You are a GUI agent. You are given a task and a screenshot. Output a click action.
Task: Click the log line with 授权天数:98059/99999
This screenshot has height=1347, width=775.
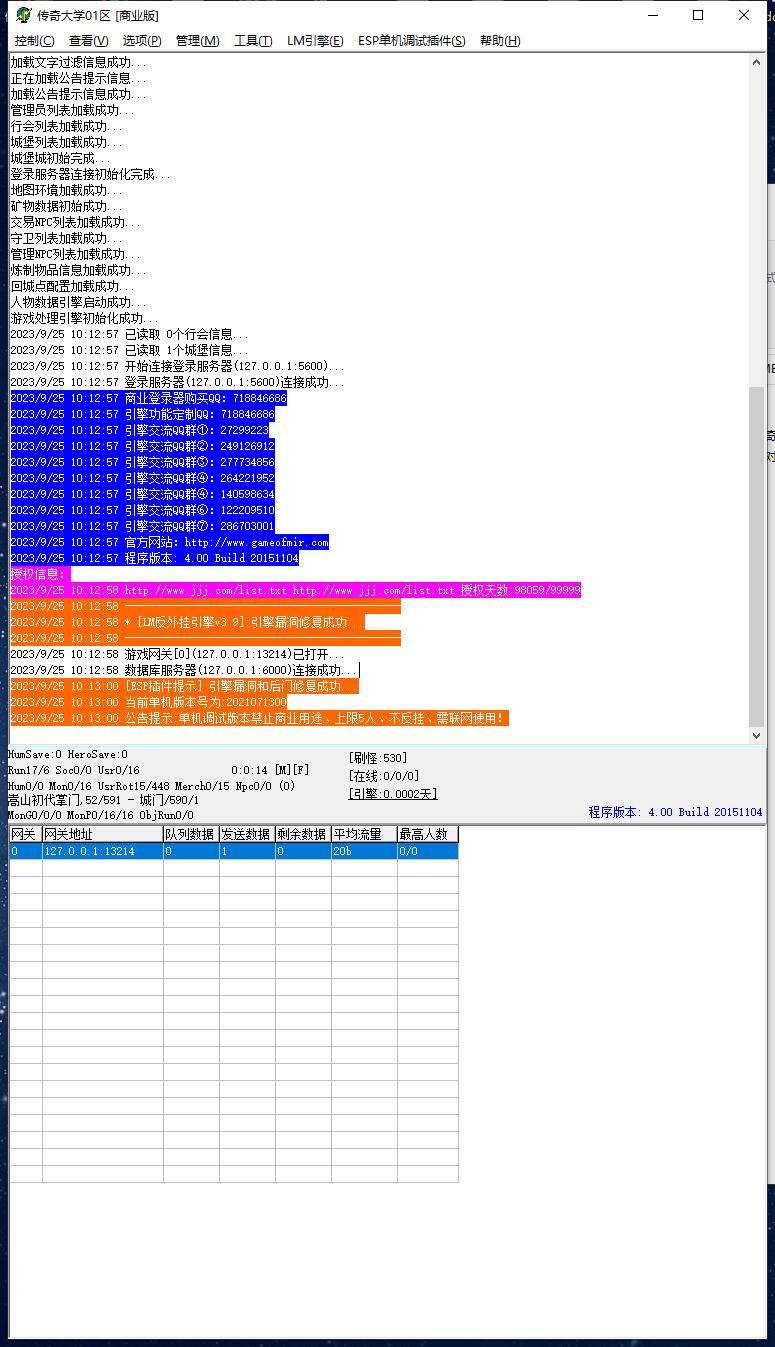pyautogui.click(x=295, y=590)
